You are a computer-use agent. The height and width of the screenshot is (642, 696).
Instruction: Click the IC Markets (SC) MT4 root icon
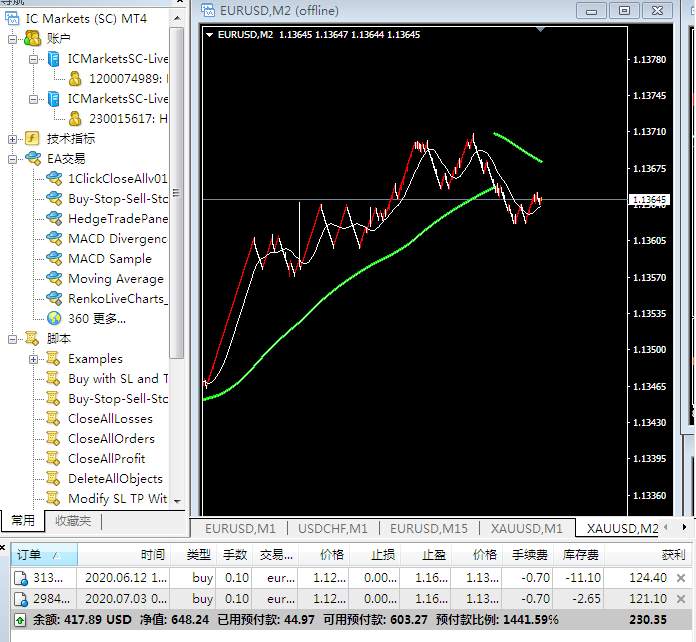[12, 19]
